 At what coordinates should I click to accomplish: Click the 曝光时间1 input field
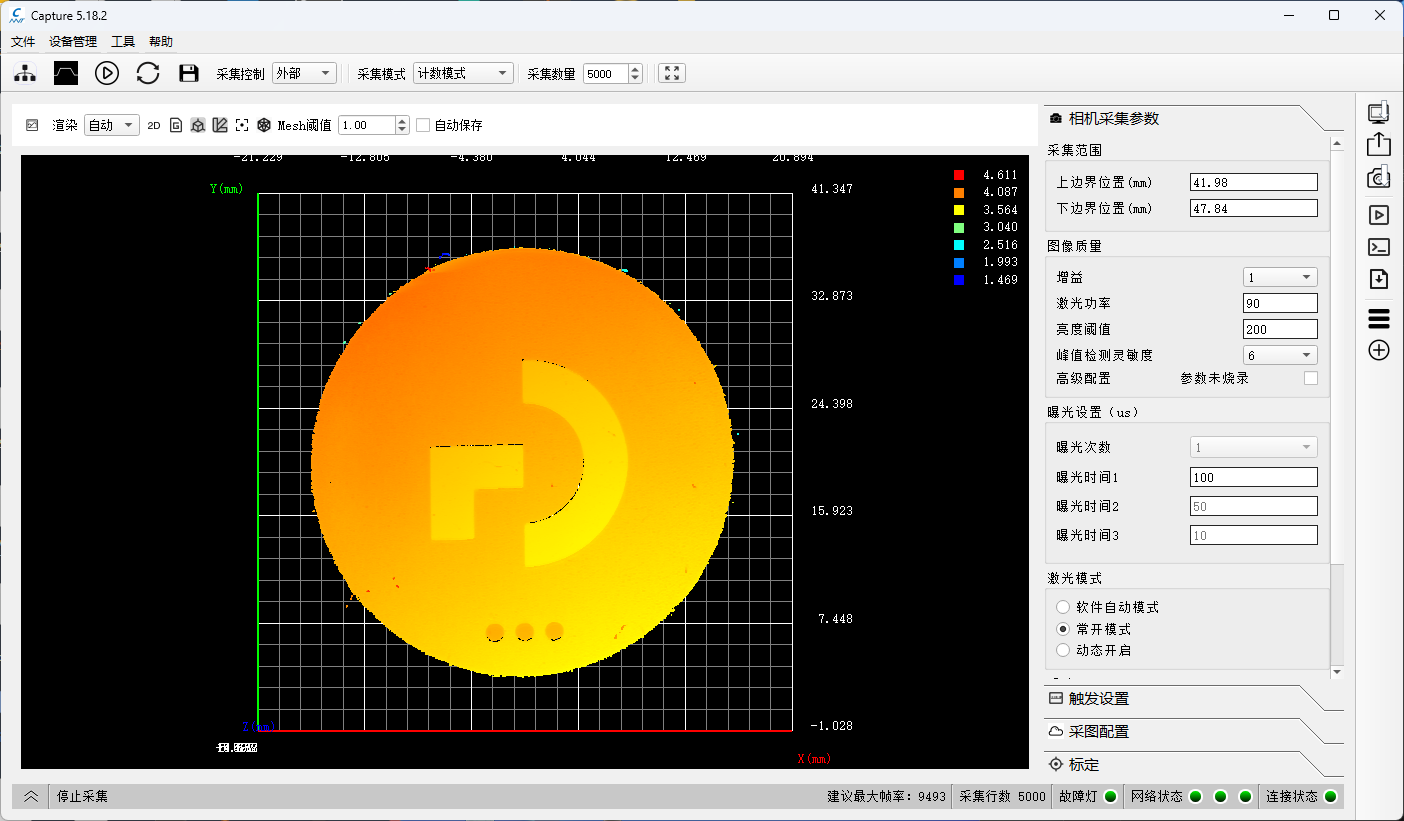[x=1254, y=477]
